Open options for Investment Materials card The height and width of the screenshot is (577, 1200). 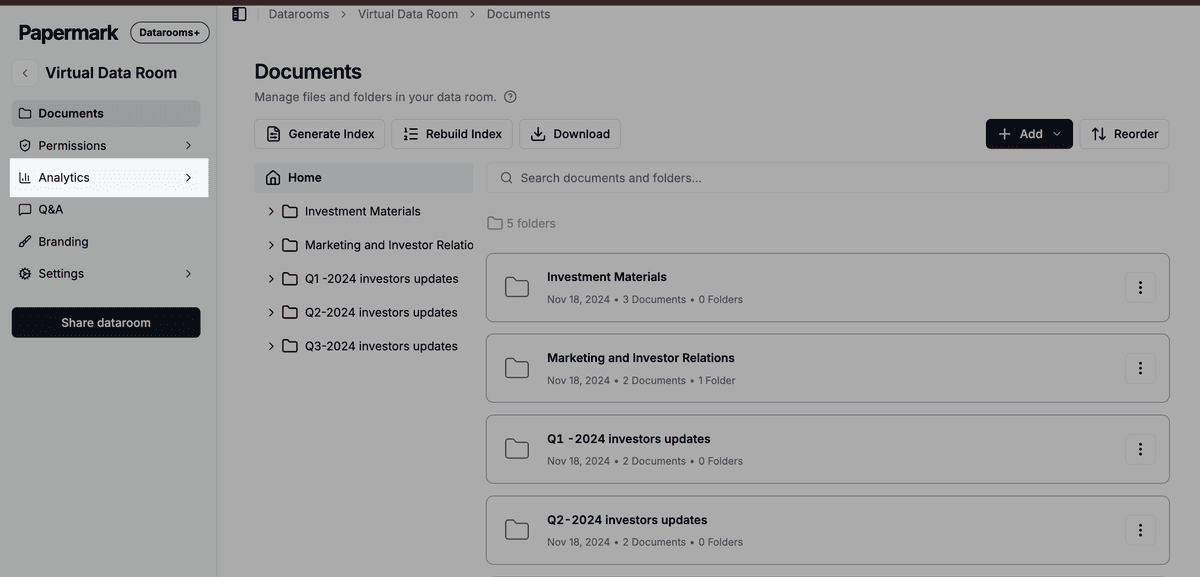tap(1140, 288)
